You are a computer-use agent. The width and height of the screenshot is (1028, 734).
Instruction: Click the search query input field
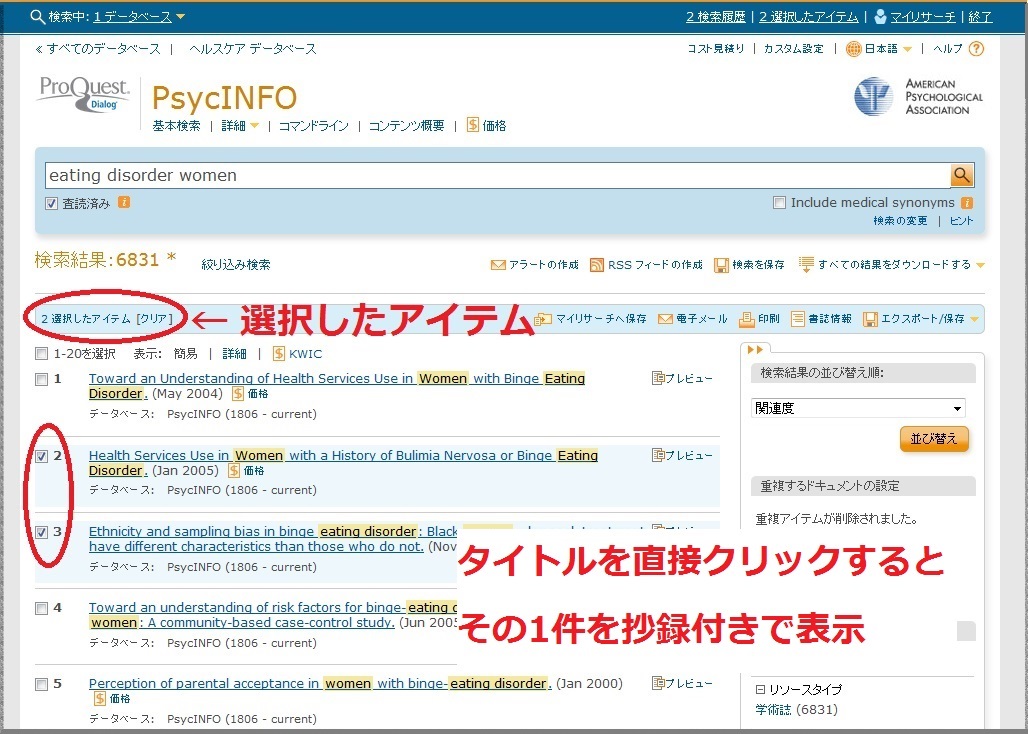click(x=498, y=175)
